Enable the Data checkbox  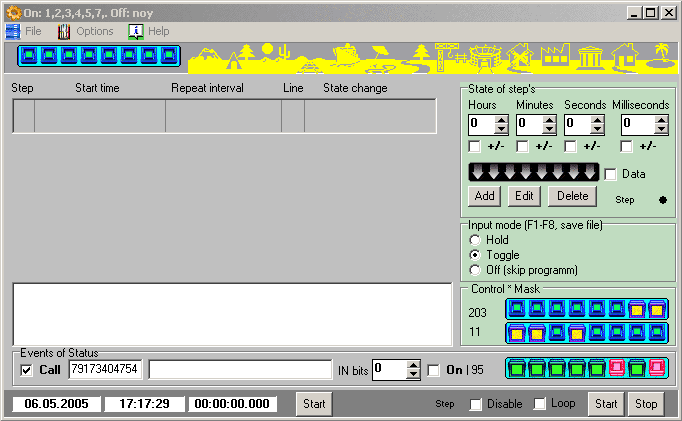click(610, 174)
